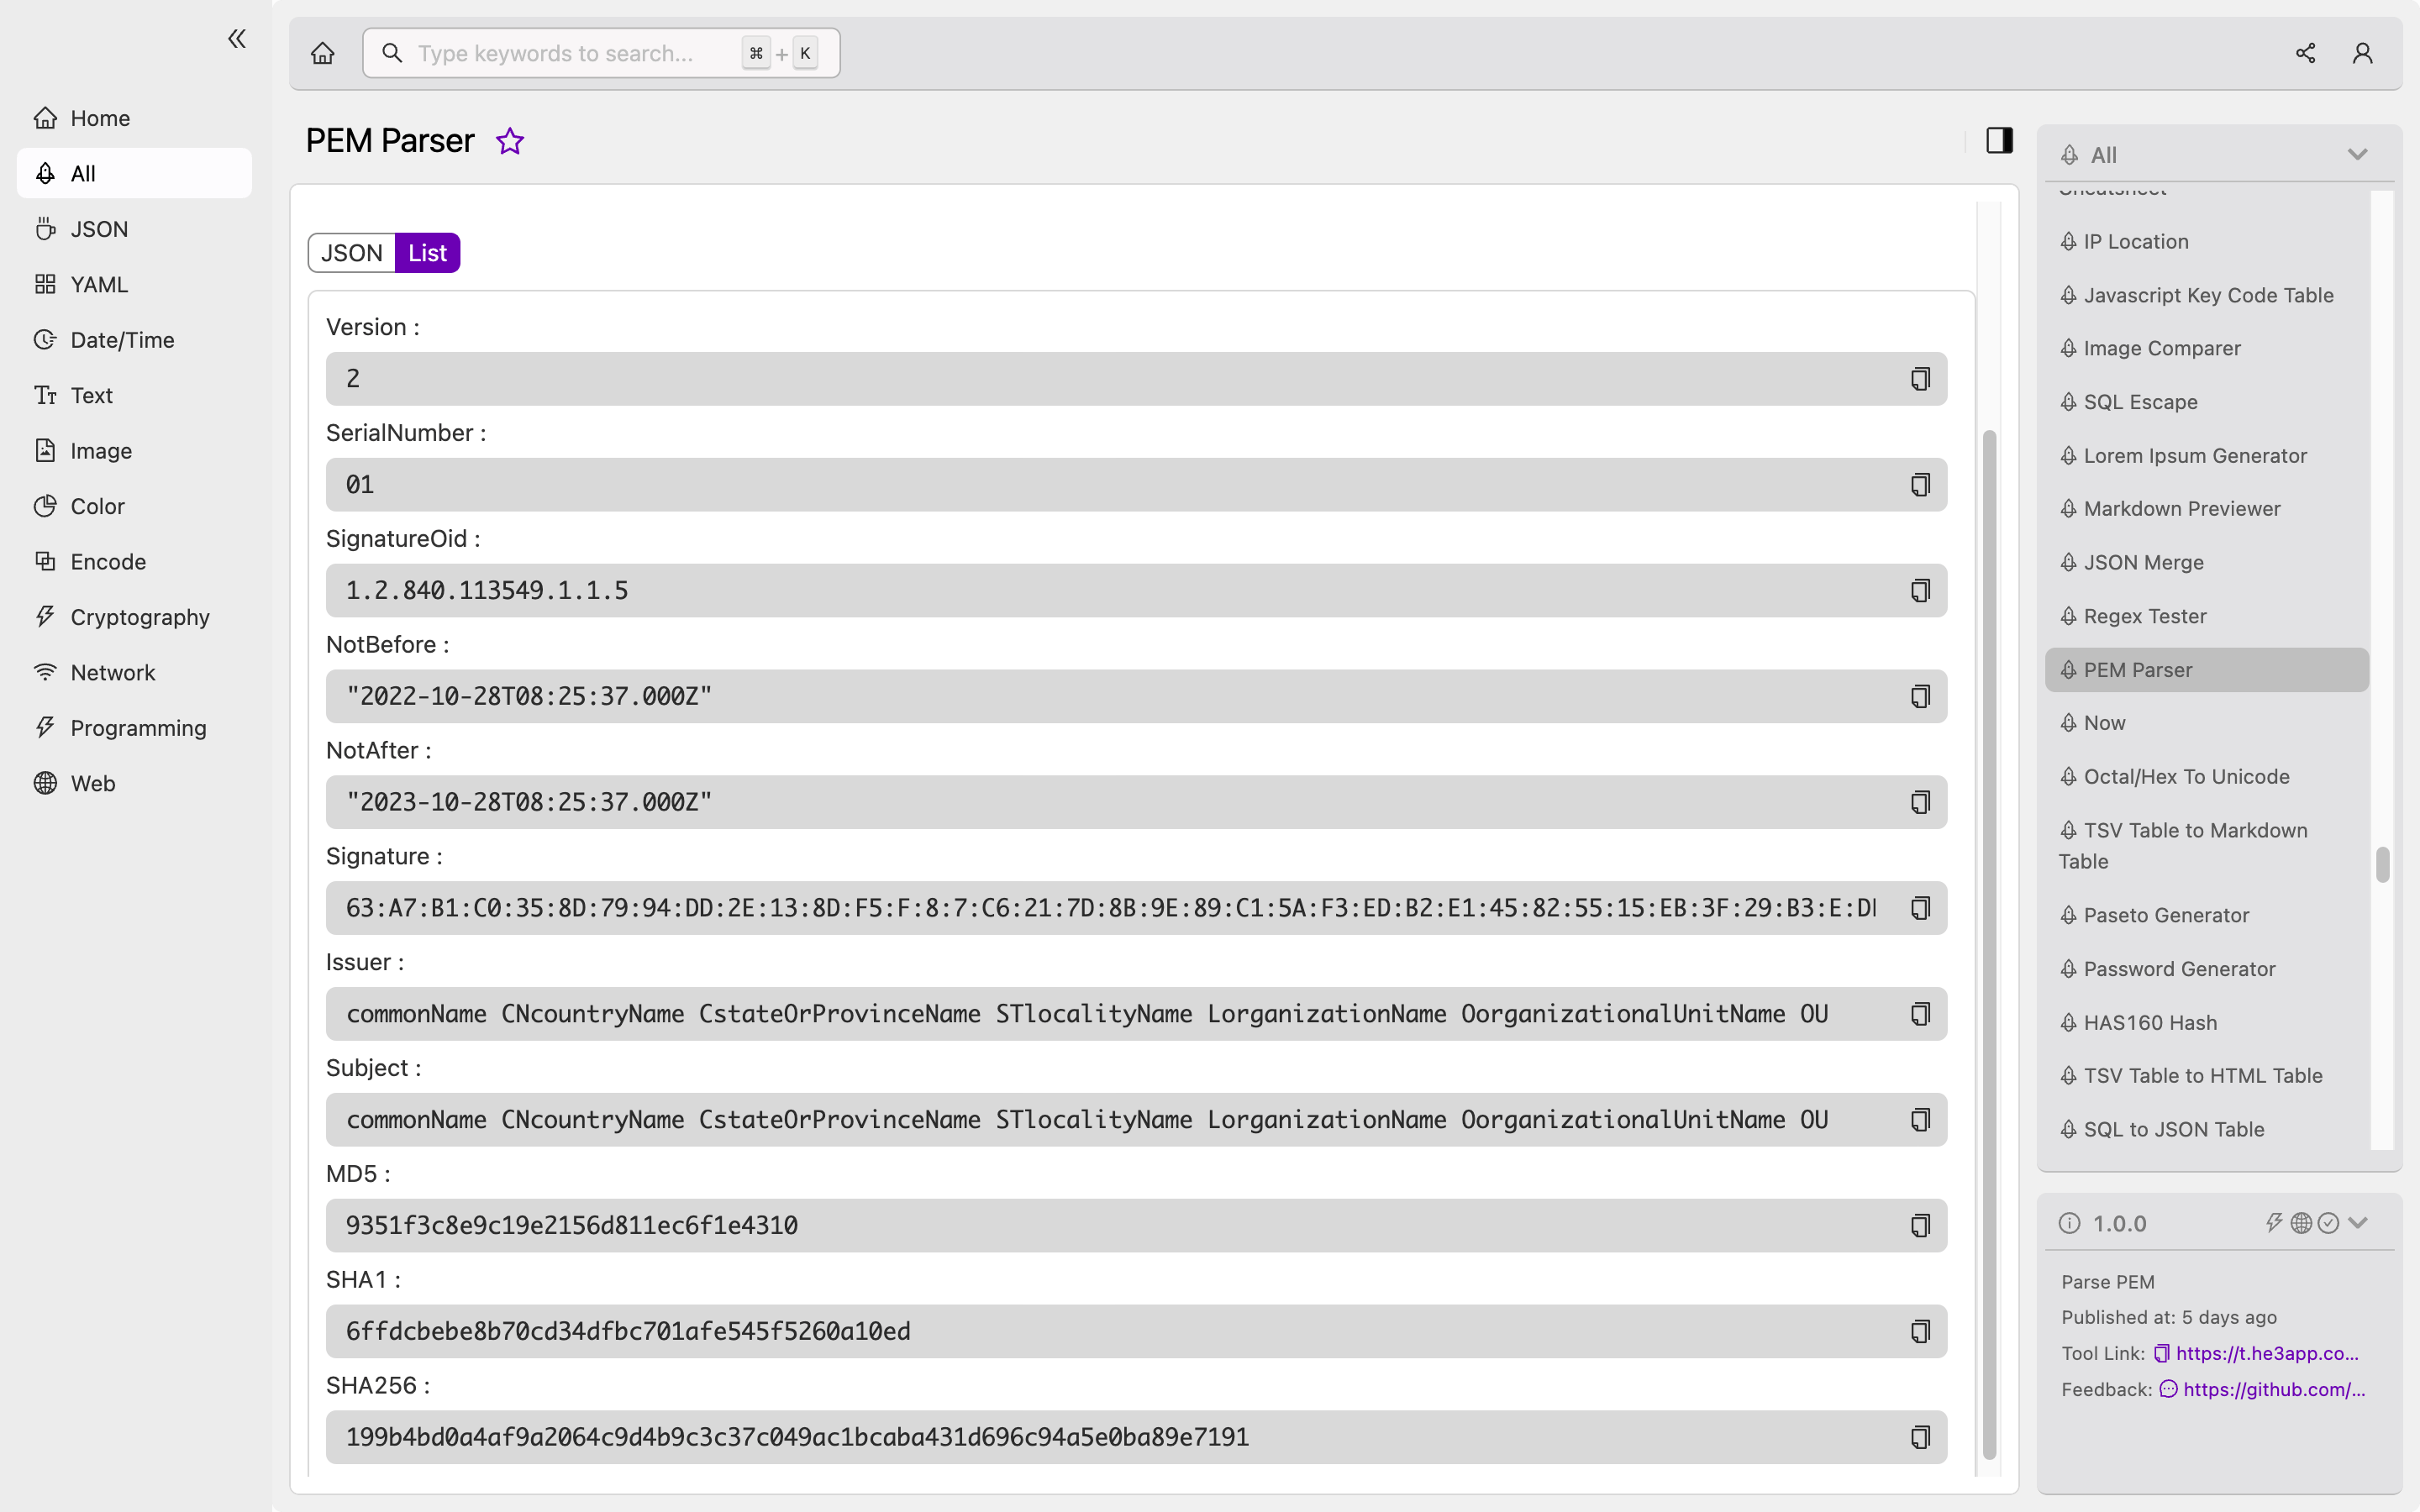Viewport: 2420px width, 1512px height.
Task: Click copy icon next to SHA256 value
Action: click(1920, 1437)
